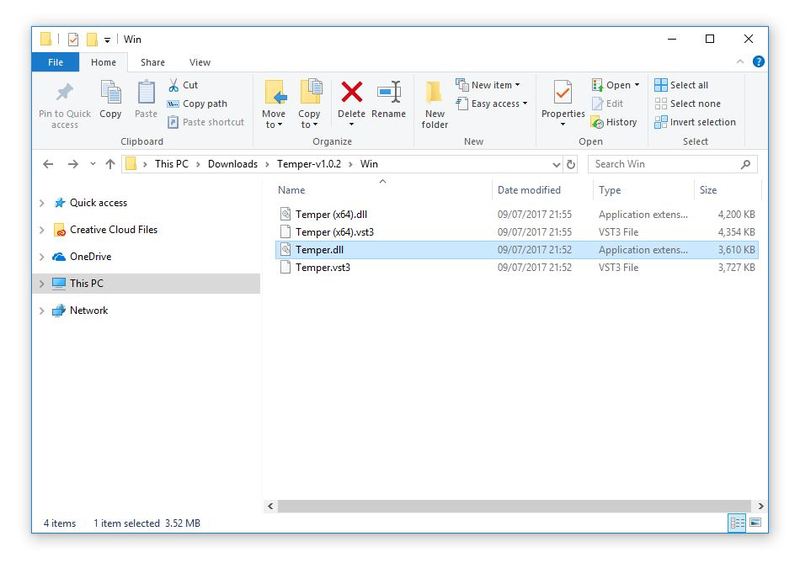
Task: Click the Copy icon in Clipboard group
Action: pos(110,98)
